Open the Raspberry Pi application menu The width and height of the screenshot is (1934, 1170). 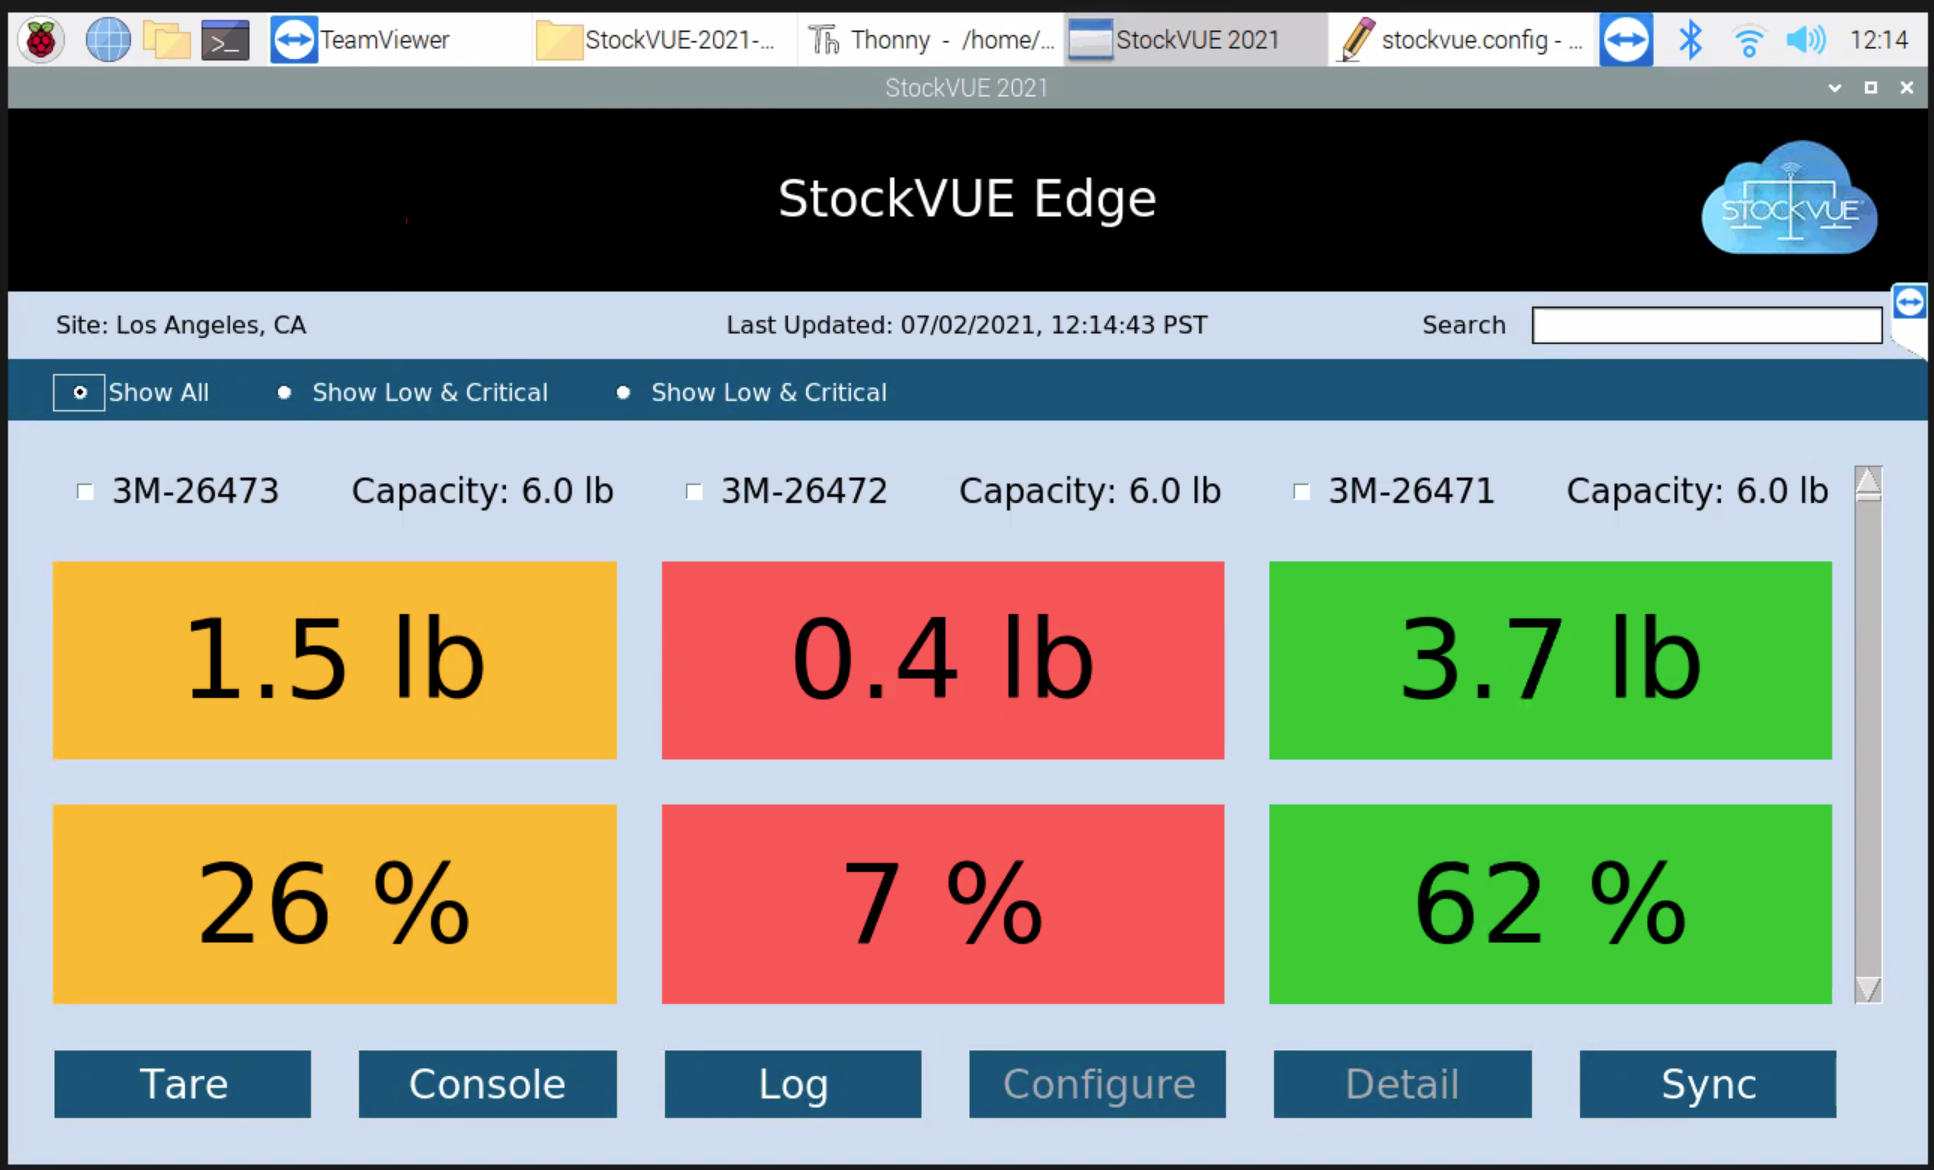click(x=40, y=39)
